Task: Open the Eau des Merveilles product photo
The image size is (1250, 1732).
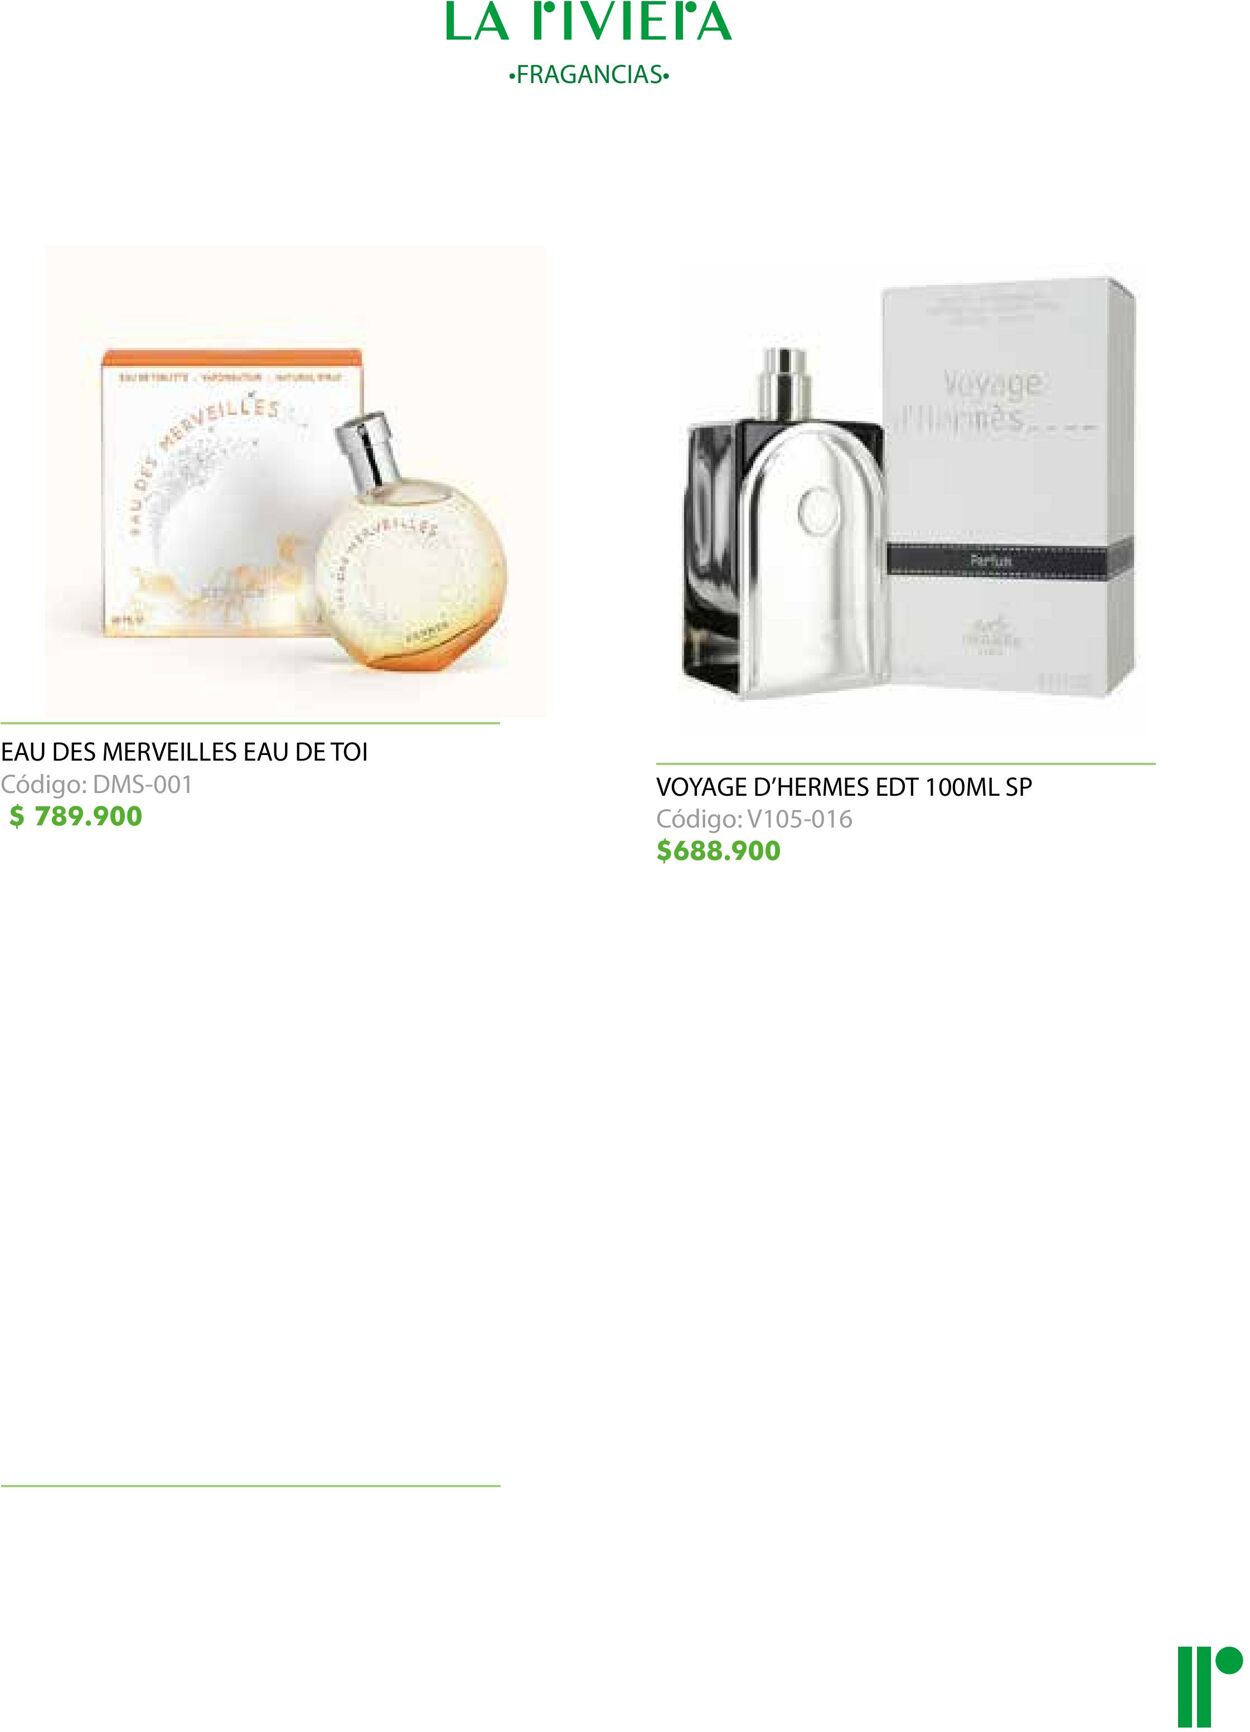Action: click(295, 481)
